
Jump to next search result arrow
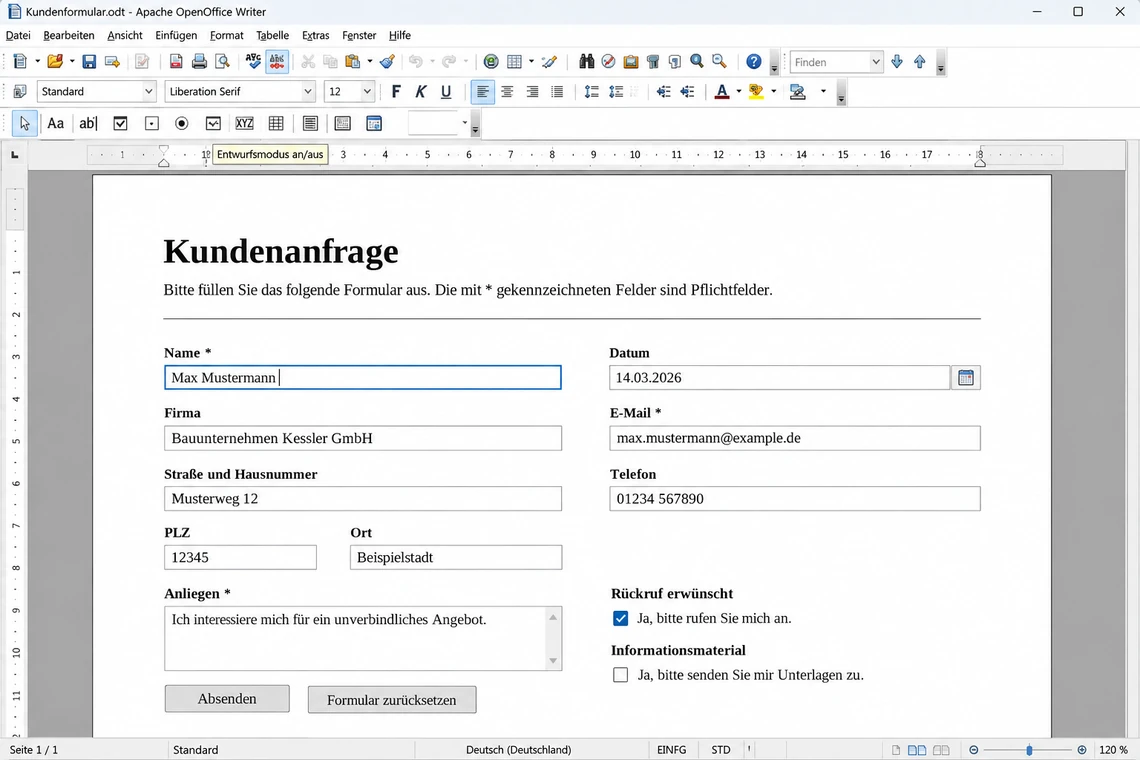tap(896, 62)
